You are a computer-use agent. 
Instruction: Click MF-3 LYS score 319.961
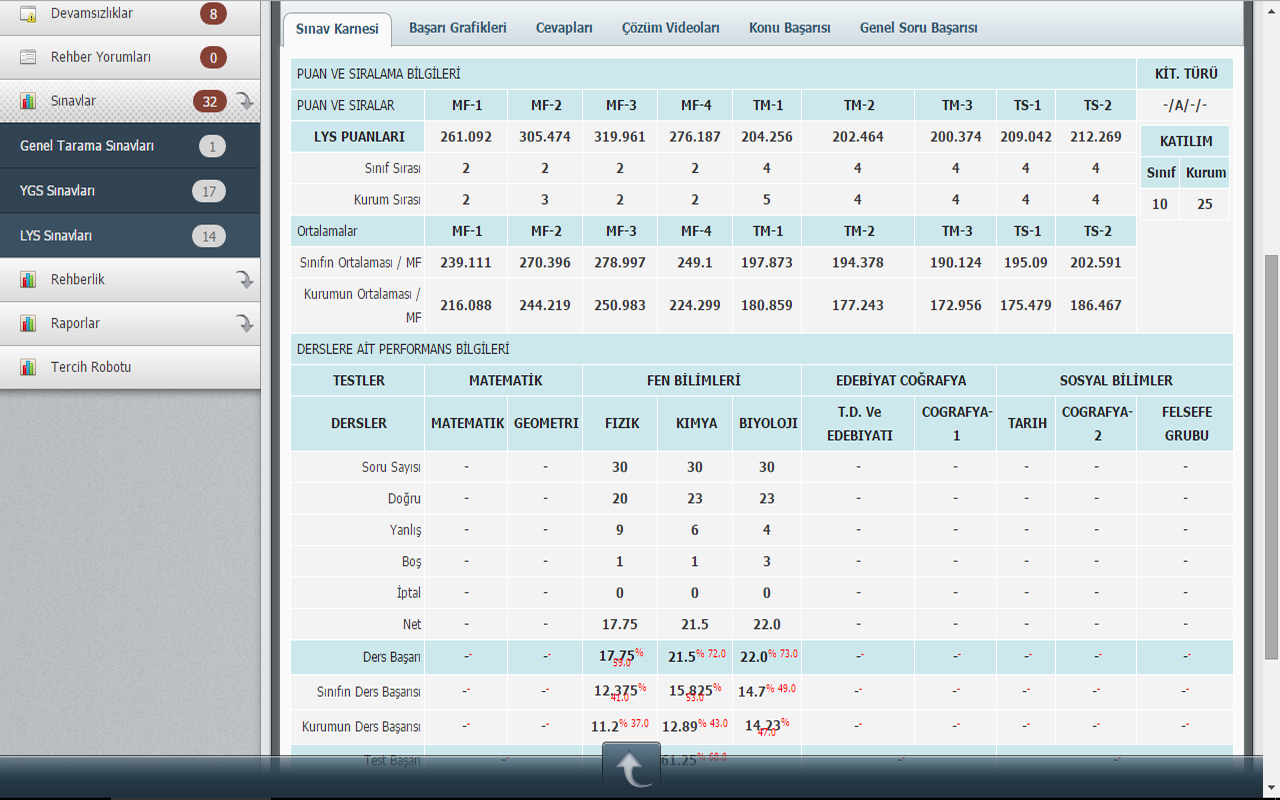tap(620, 137)
